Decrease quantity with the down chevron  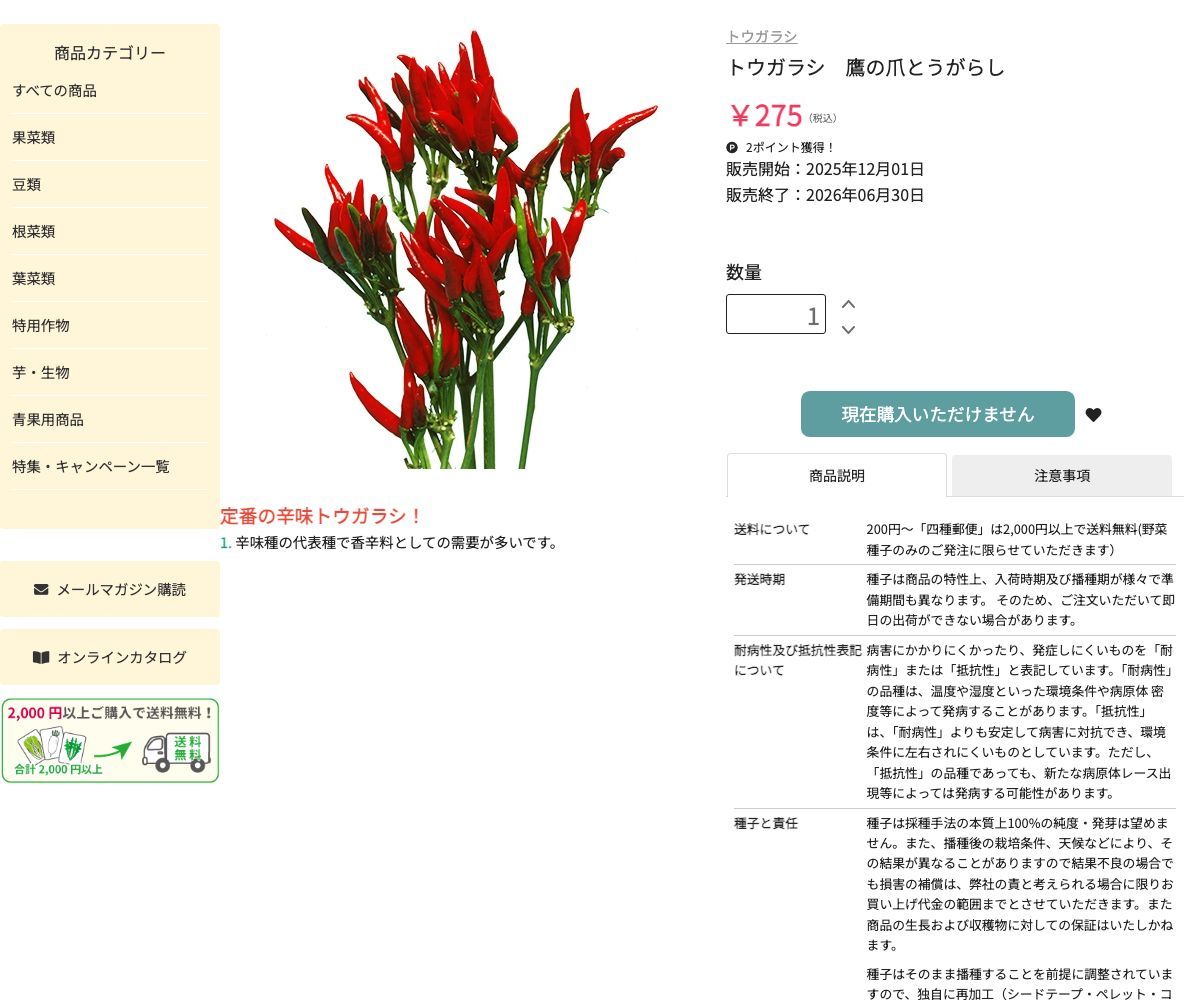coord(848,328)
